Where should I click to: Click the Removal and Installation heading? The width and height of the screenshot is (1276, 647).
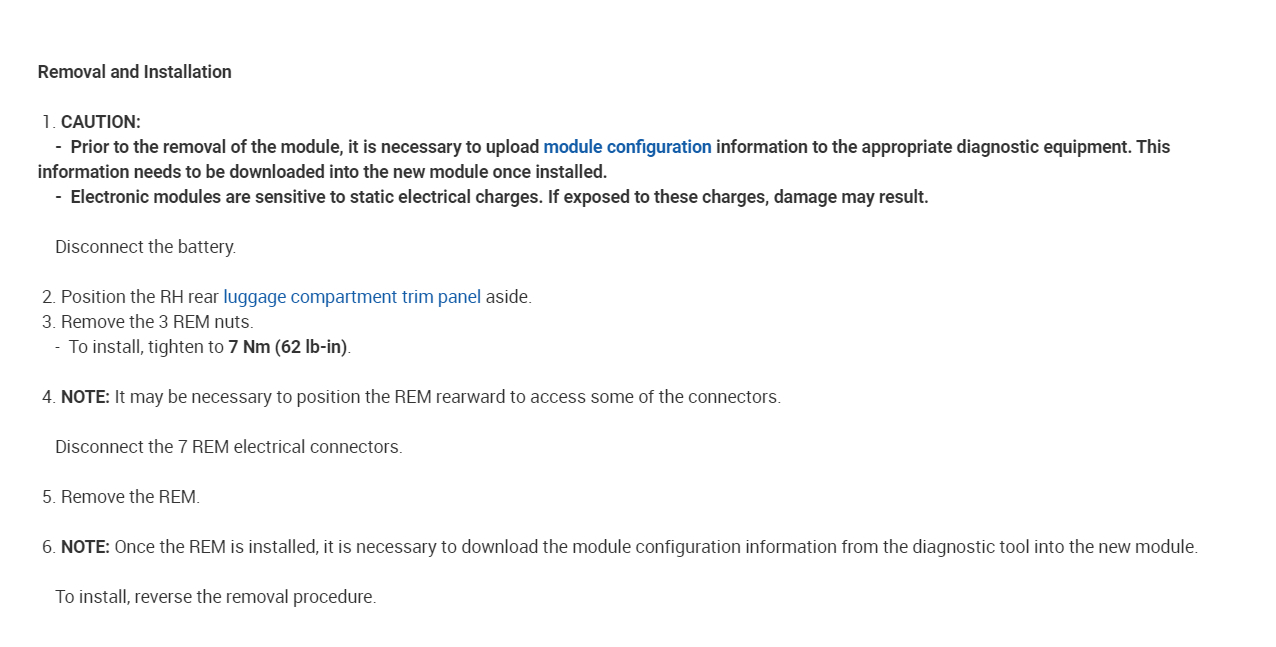click(x=135, y=72)
